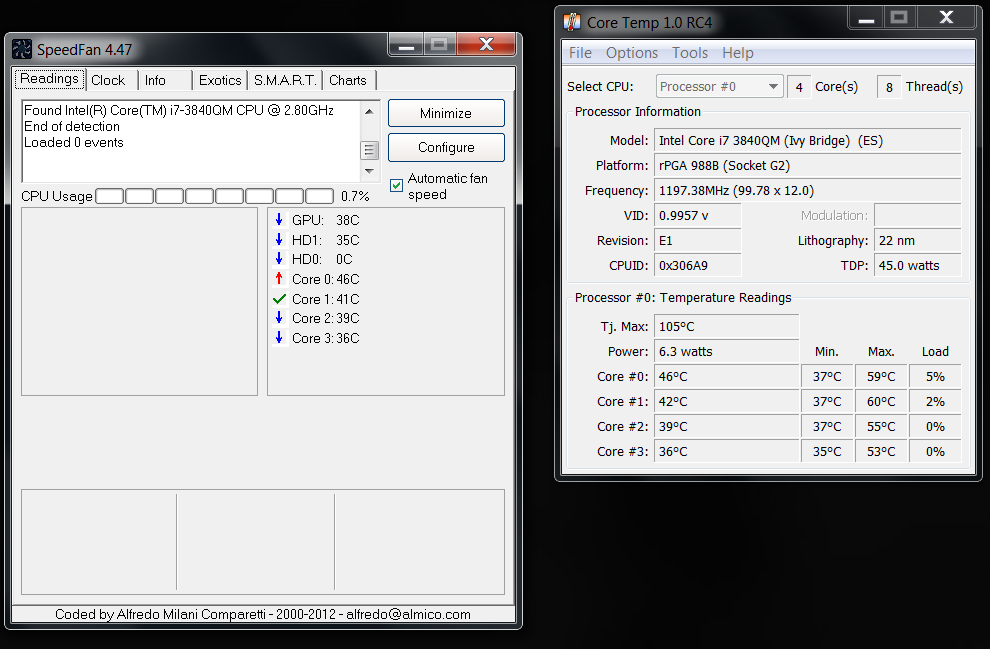Screen dimensions: 990x649
Task: Open the Options menu in Core Temp
Action: pos(632,53)
